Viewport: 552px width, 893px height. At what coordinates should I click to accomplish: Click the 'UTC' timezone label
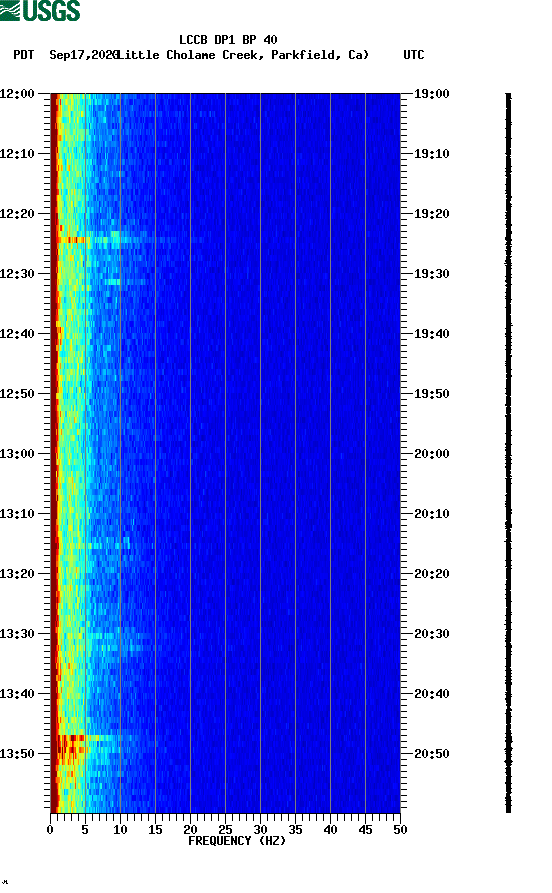[x=414, y=55]
